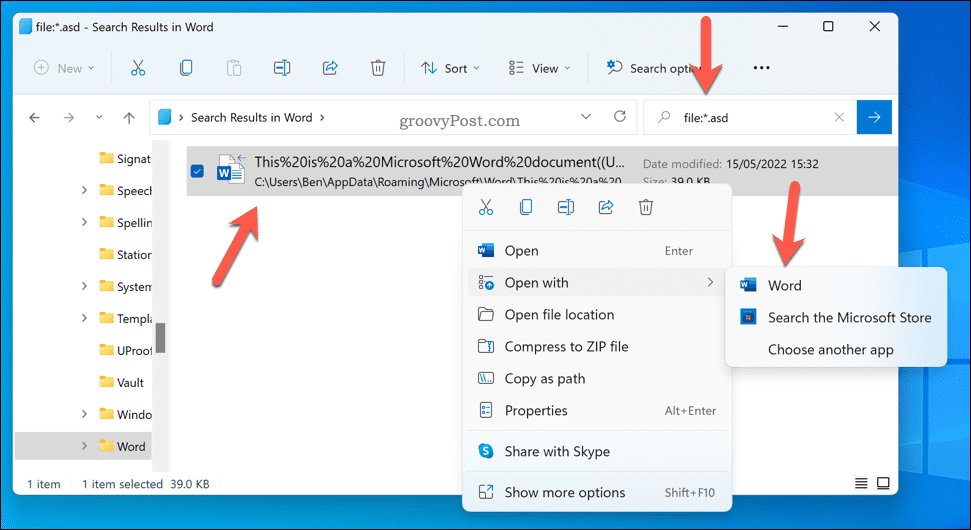
Task: Select the This%20is%20a%20Microsoft Word document filename
Action: pos(440,162)
